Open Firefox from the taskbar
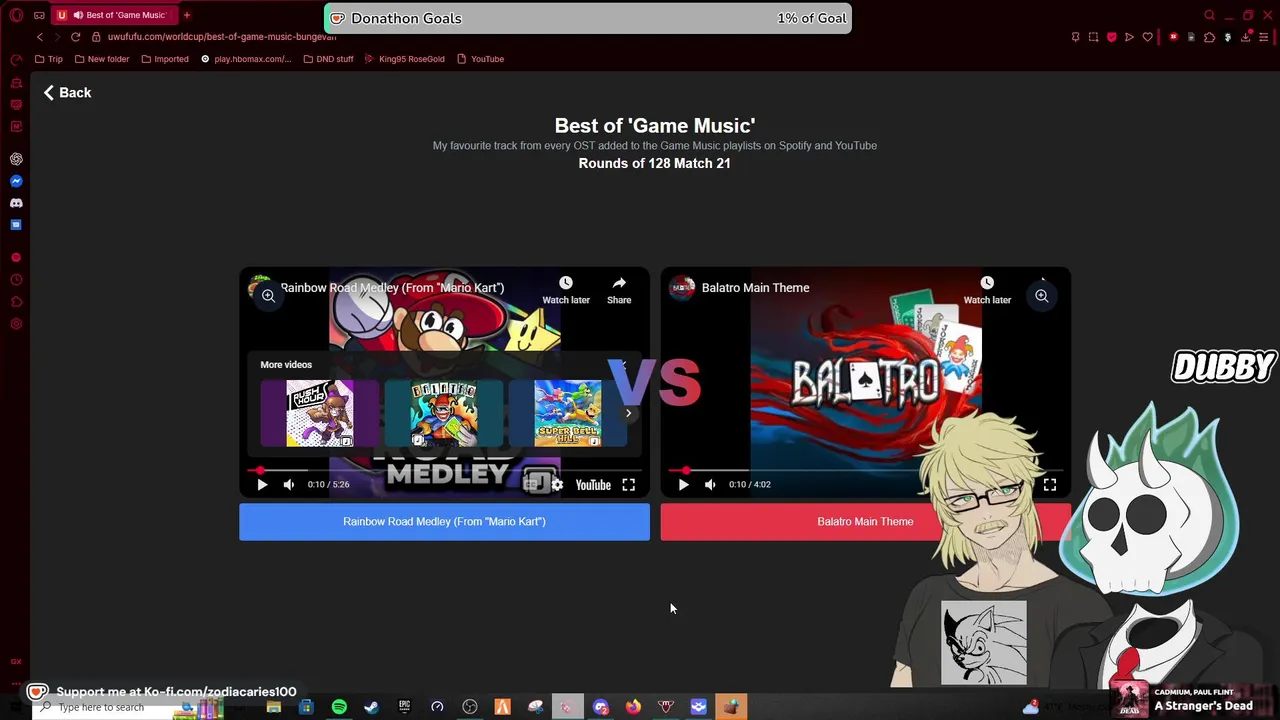The width and height of the screenshot is (1280, 720). (x=633, y=707)
